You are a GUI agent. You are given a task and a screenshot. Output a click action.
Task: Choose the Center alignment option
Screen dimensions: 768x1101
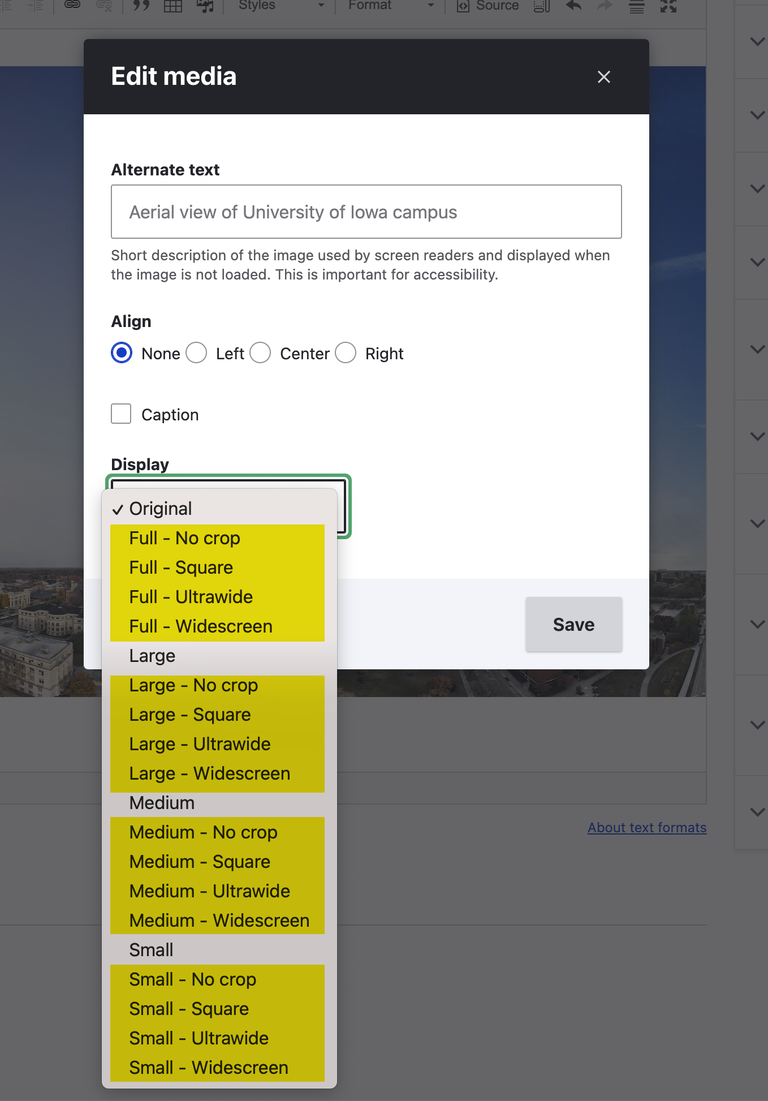(260, 353)
